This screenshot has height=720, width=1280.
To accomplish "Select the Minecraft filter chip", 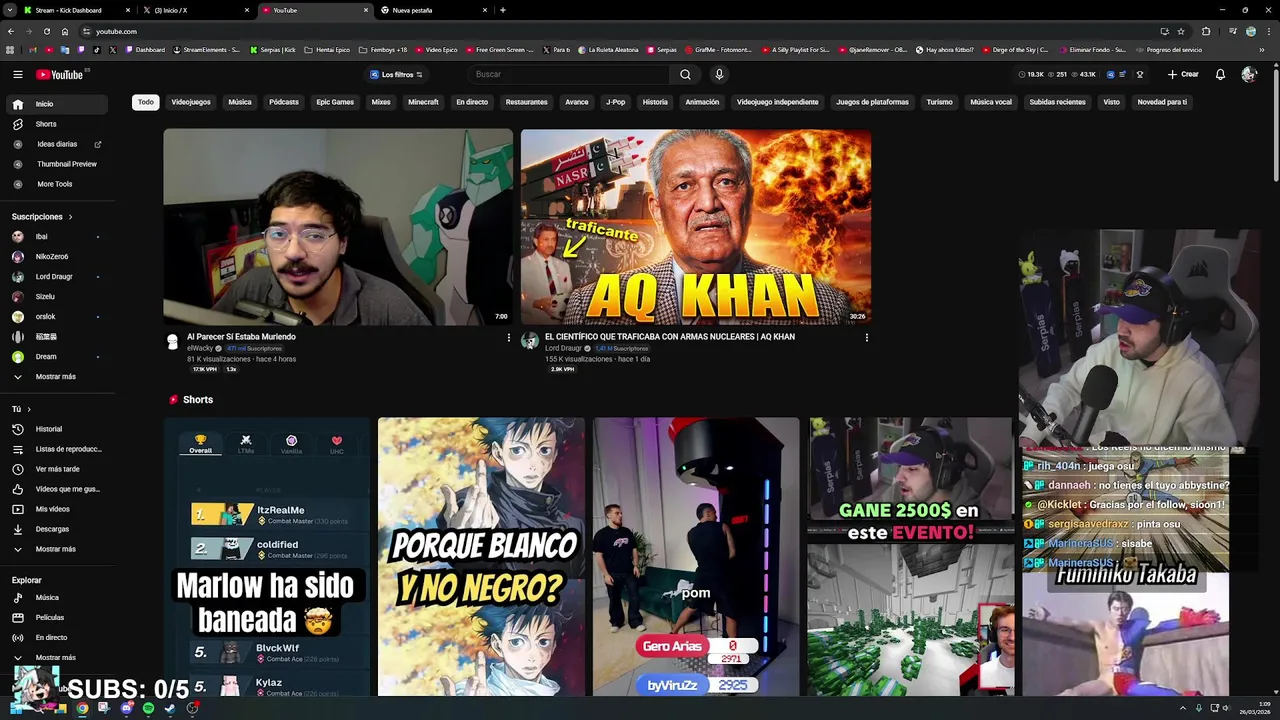I will 423,102.
